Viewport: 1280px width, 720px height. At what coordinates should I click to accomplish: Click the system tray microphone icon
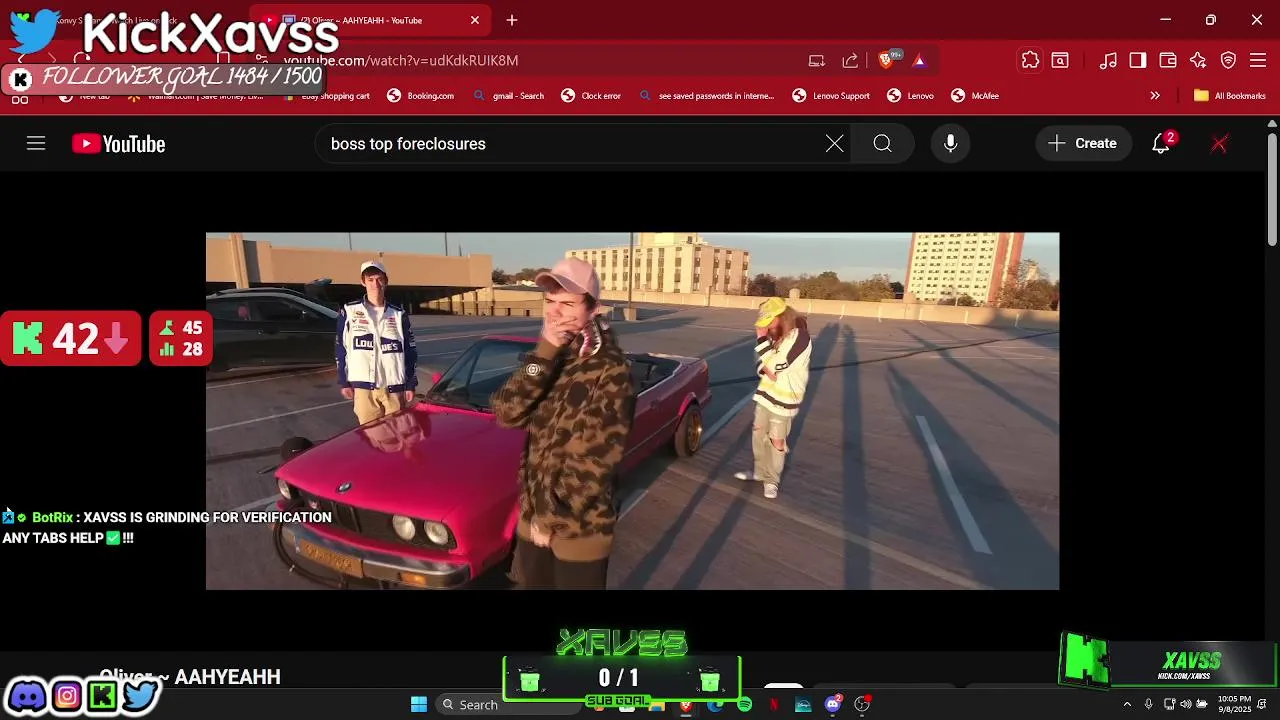point(1148,704)
